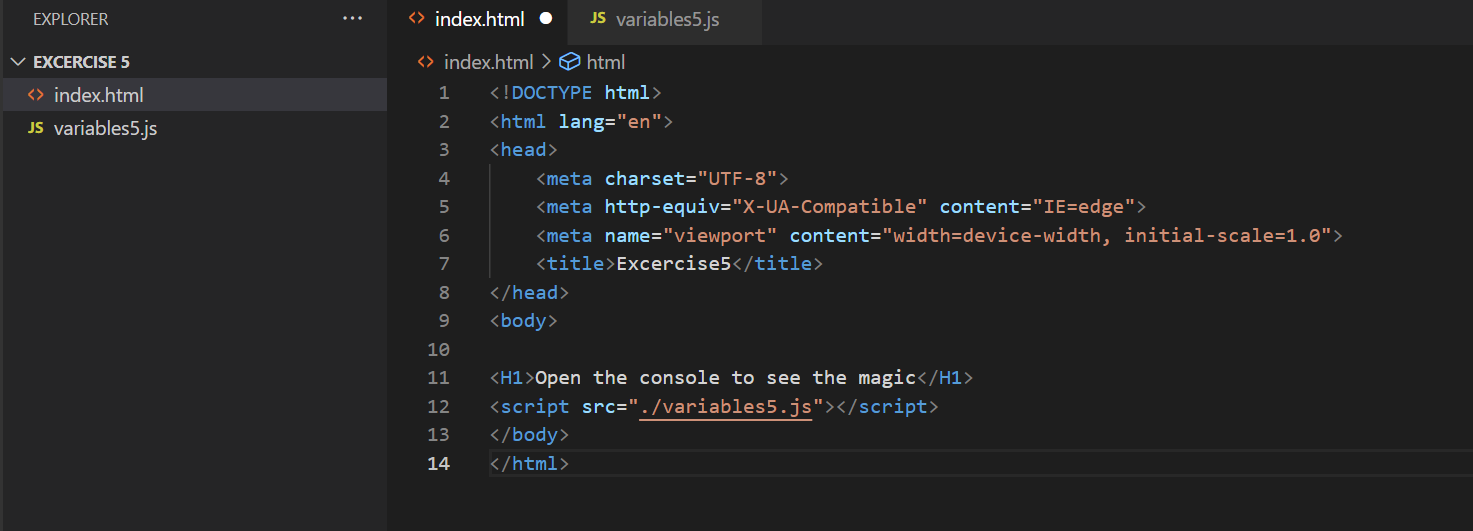Click line number 14 in the gutter
Screen dimensions: 1473x531
tap(438, 464)
